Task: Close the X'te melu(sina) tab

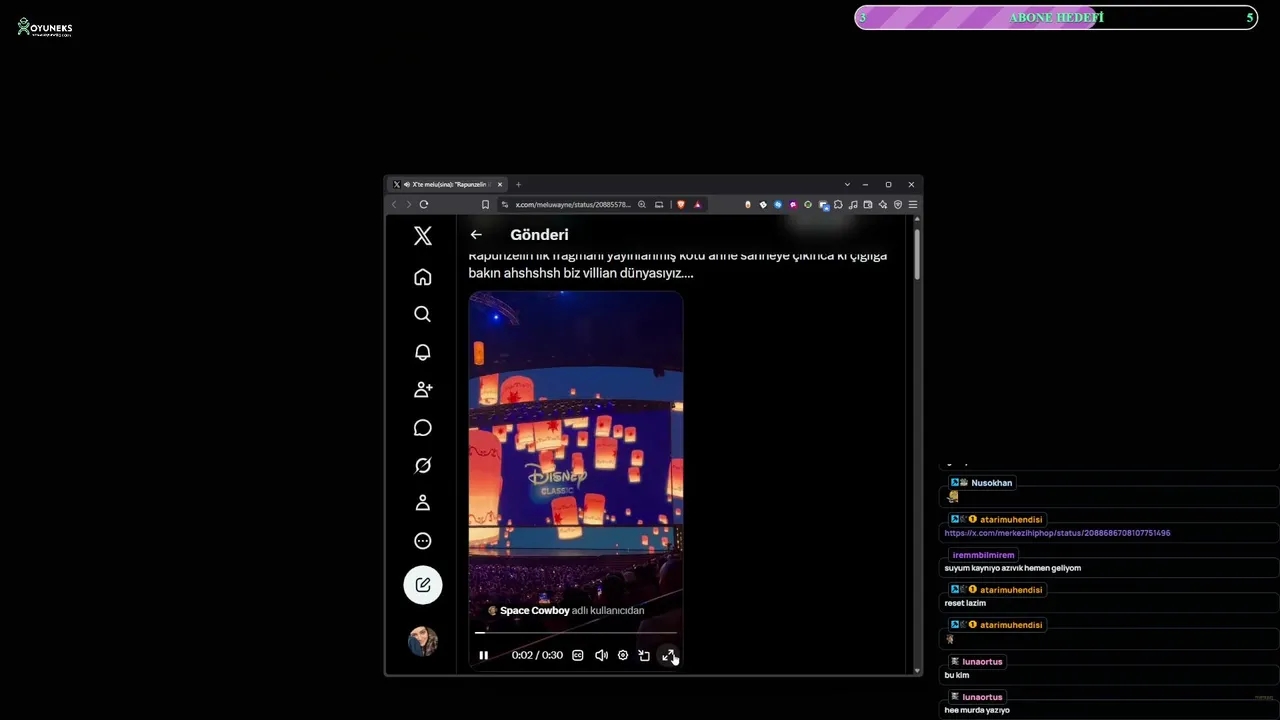Action: (499, 185)
